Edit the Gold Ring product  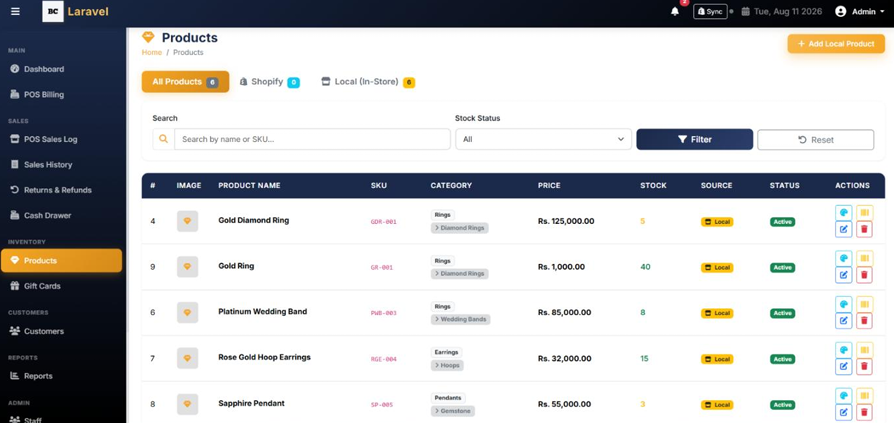844,275
